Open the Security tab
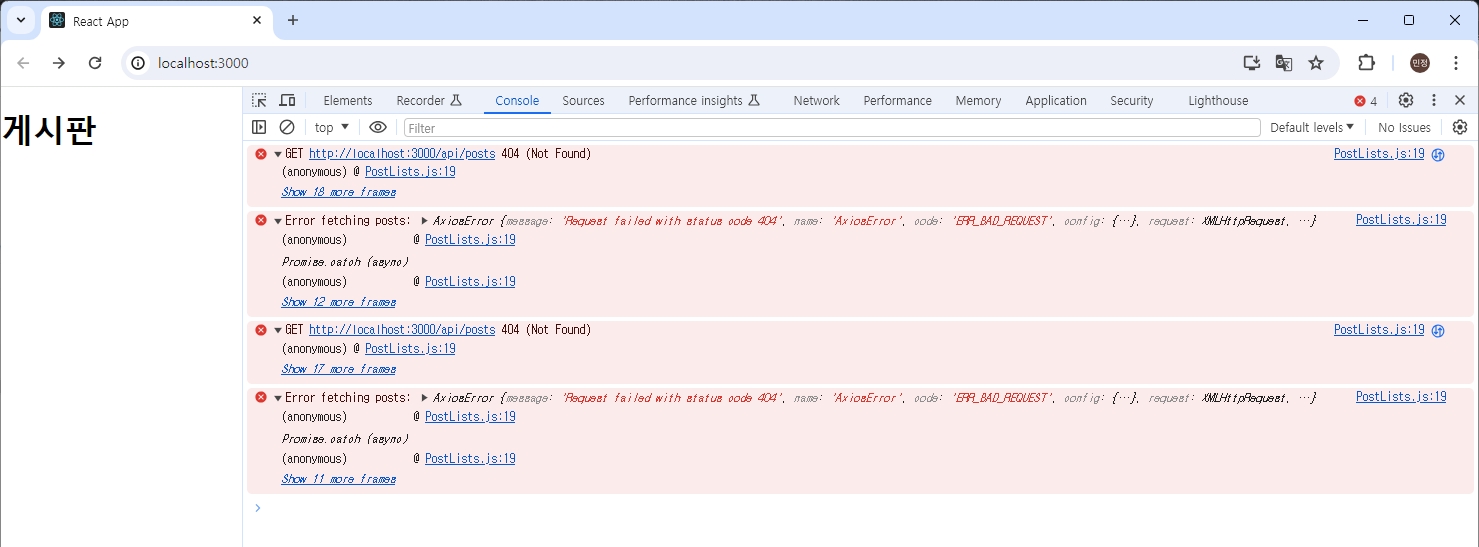 pyautogui.click(x=1131, y=100)
